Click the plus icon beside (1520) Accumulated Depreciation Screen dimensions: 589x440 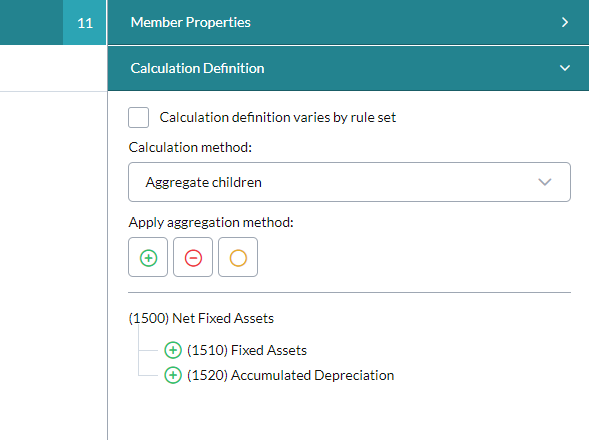[173, 375]
